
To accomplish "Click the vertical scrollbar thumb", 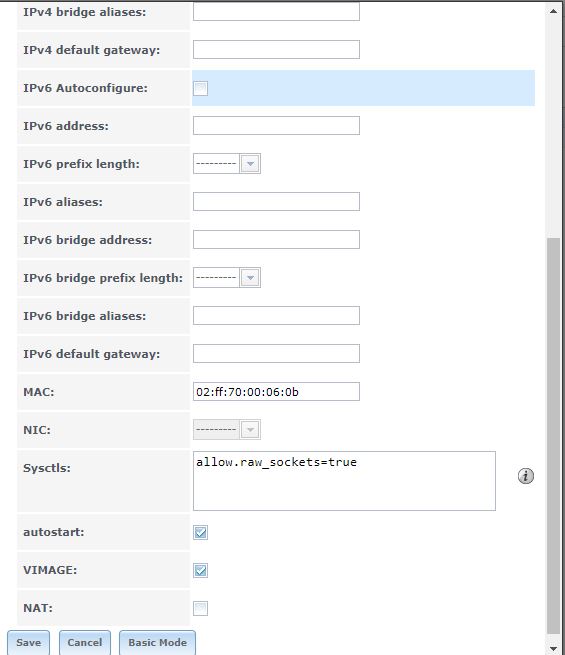I will click(x=553, y=436).
